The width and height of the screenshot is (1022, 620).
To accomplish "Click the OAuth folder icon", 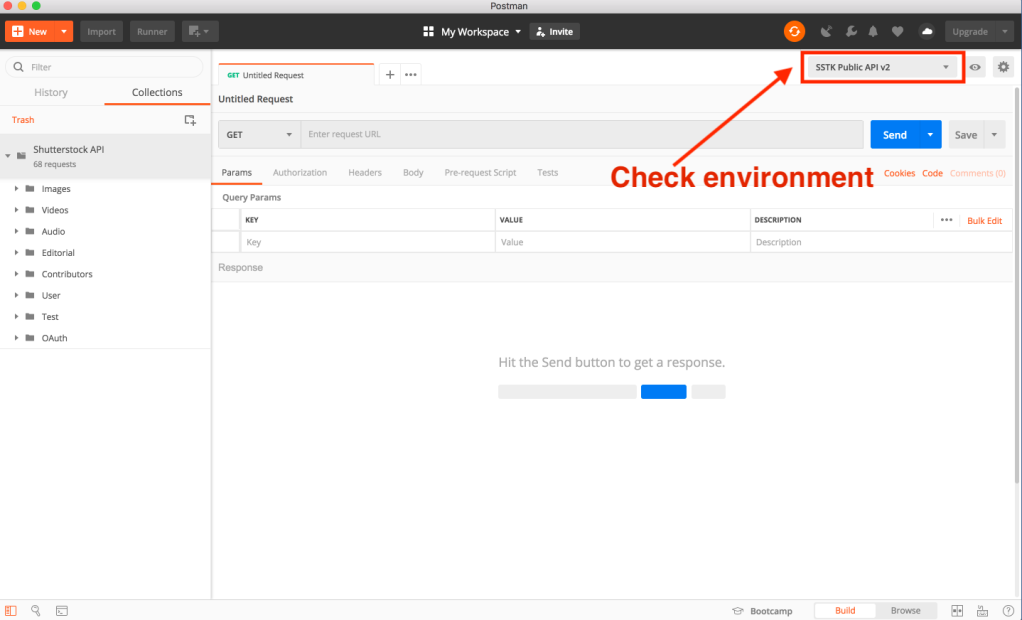I will click(x=29, y=338).
